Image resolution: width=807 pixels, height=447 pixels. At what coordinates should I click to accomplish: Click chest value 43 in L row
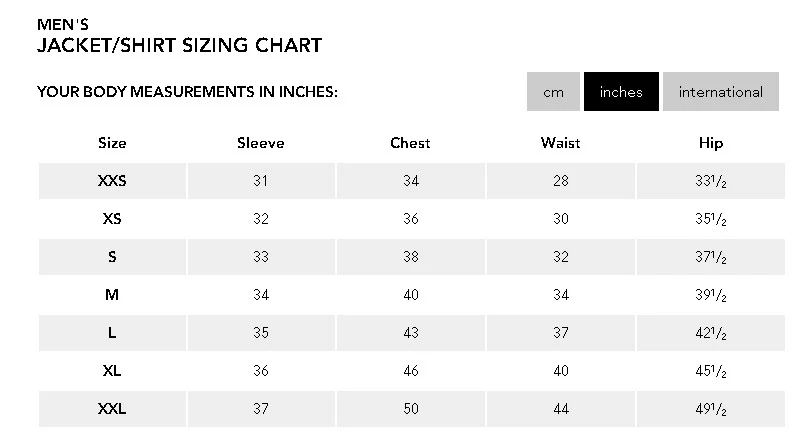tap(411, 333)
